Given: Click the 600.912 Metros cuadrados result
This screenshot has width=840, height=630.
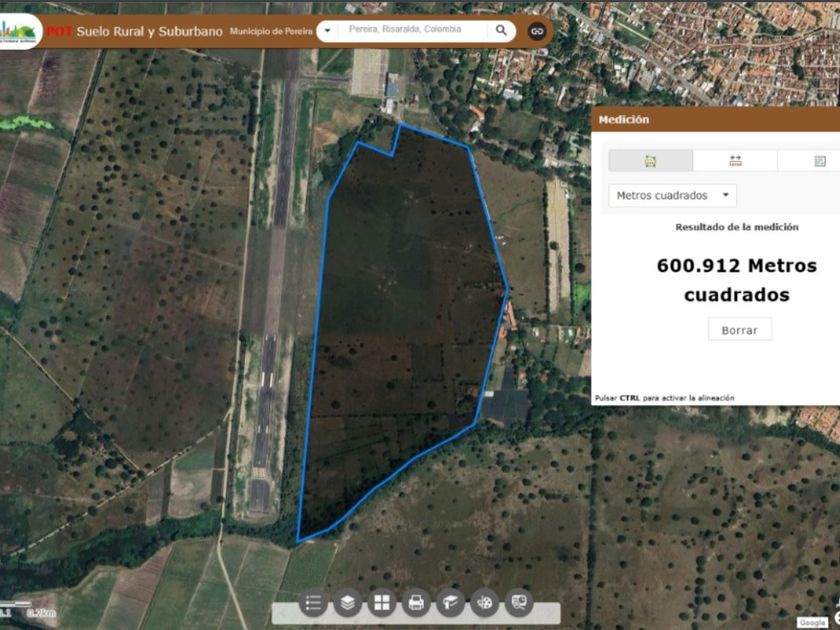Looking at the screenshot, I should [x=737, y=280].
